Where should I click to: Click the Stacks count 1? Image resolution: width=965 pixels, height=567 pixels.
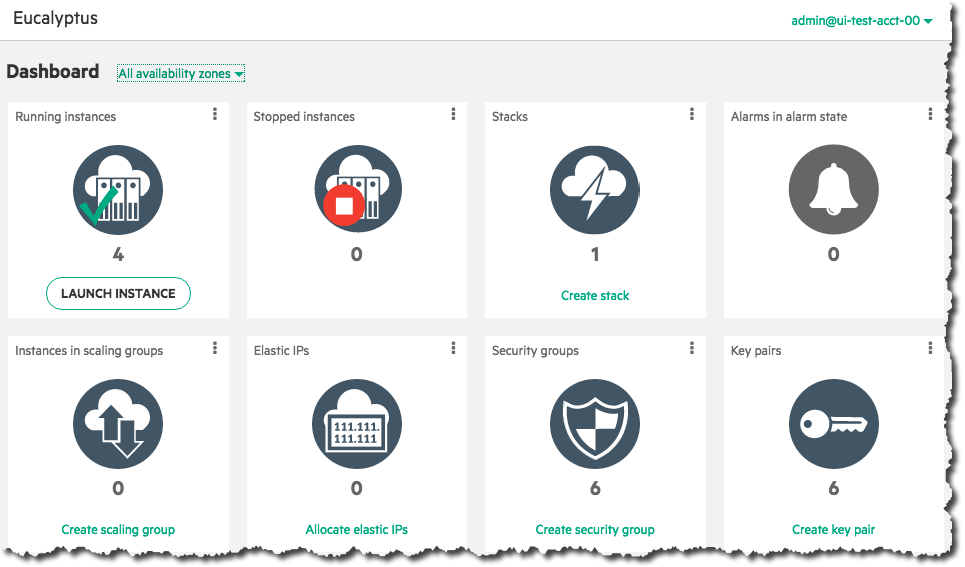tap(595, 254)
